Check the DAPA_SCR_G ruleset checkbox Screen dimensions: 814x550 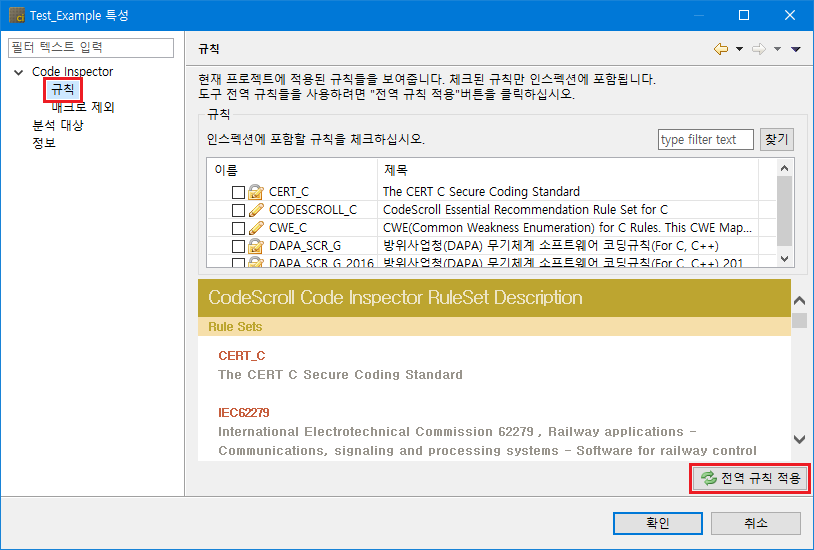pos(238,246)
